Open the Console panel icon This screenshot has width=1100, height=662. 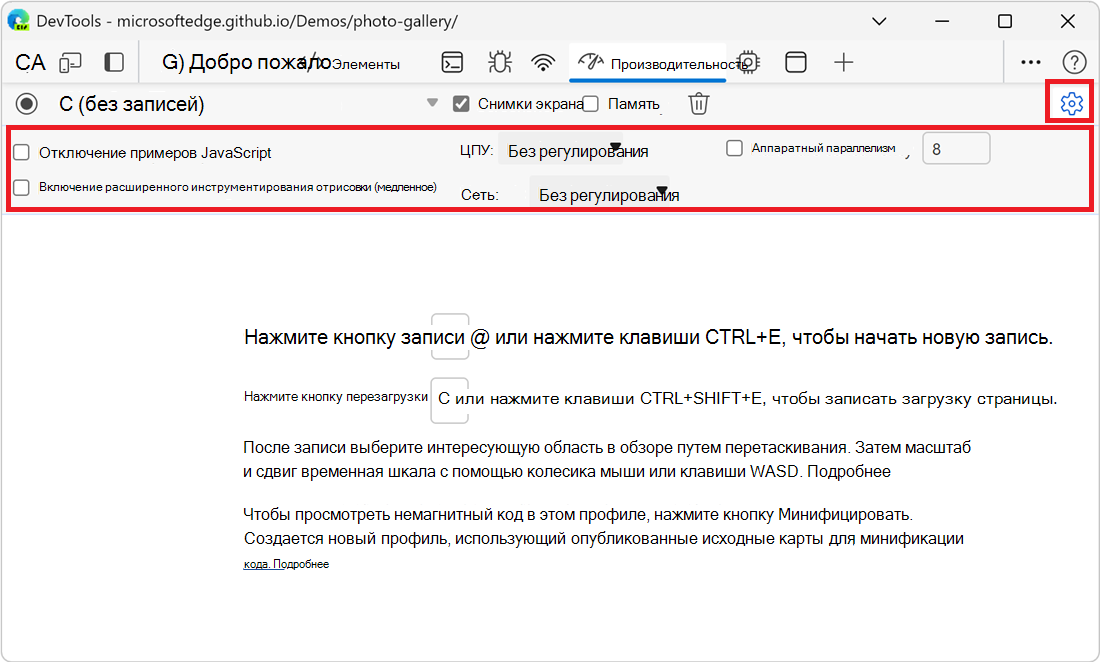click(452, 62)
